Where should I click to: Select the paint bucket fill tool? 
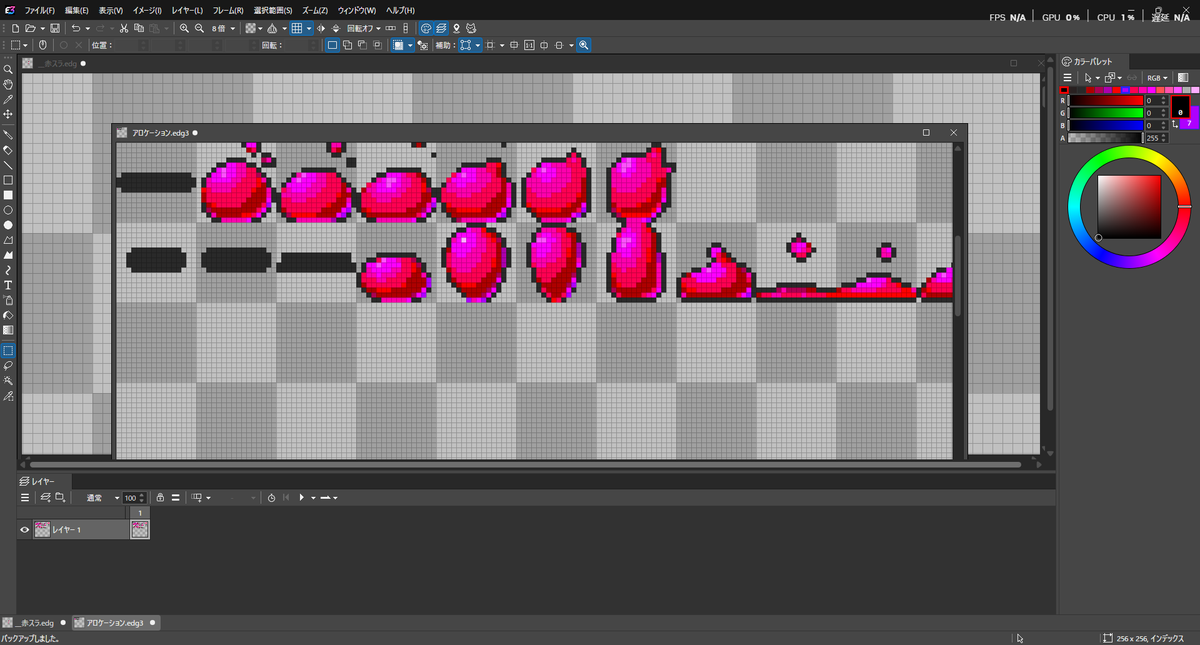click(x=8, y=315)
